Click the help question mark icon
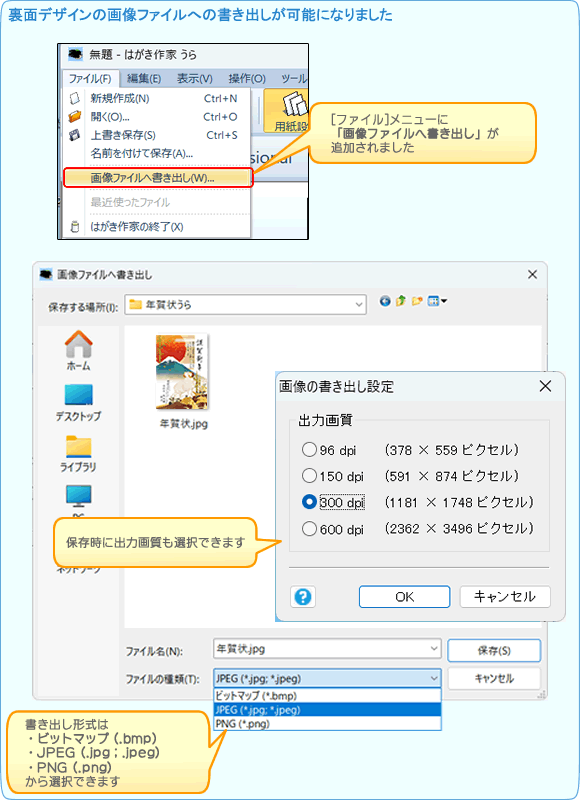The width and height of the screenshot is (580, 800). coord(303,596)
